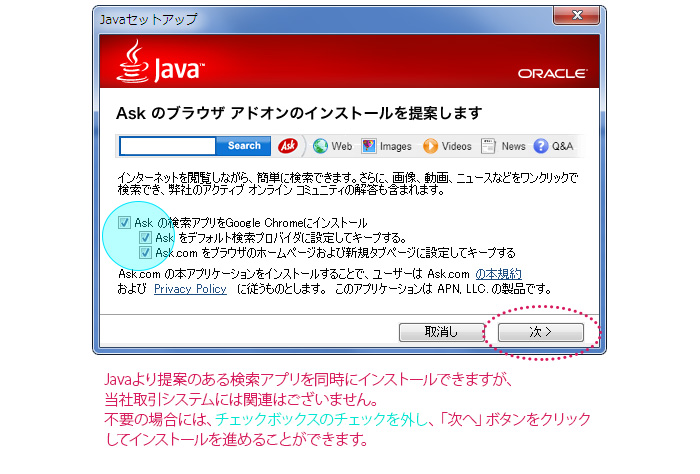Image resolution: width=700 pixels, height=474 pixels.
Task: Click the News label in Ask toolbar
Action: 513,146
